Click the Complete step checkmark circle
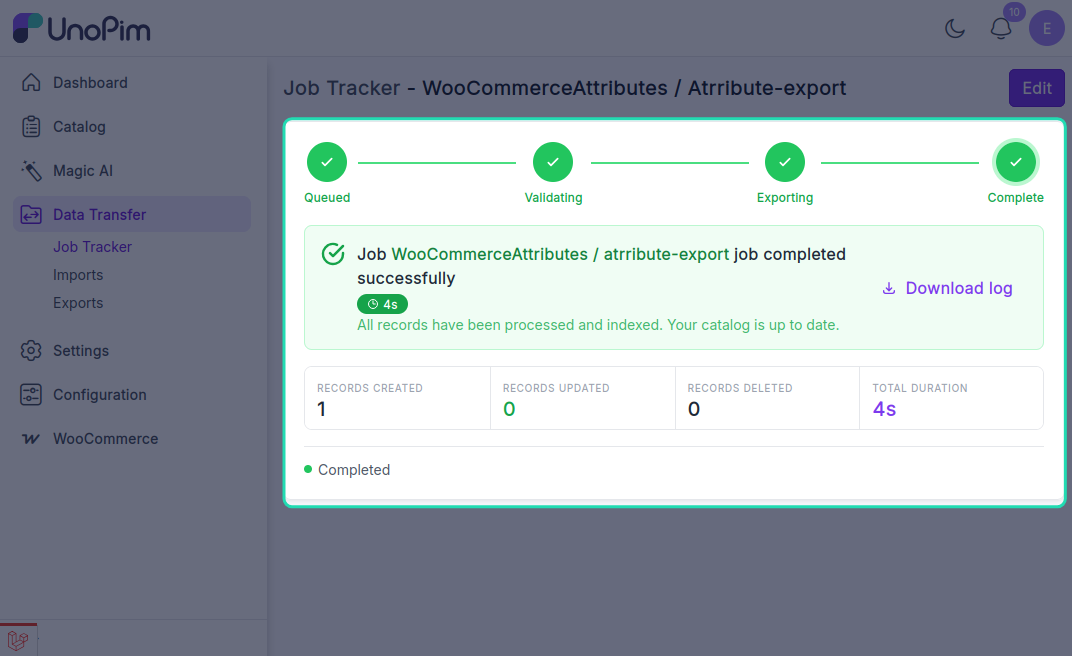This screenshot has width=1072, height=656. (x=1016, y=162)
